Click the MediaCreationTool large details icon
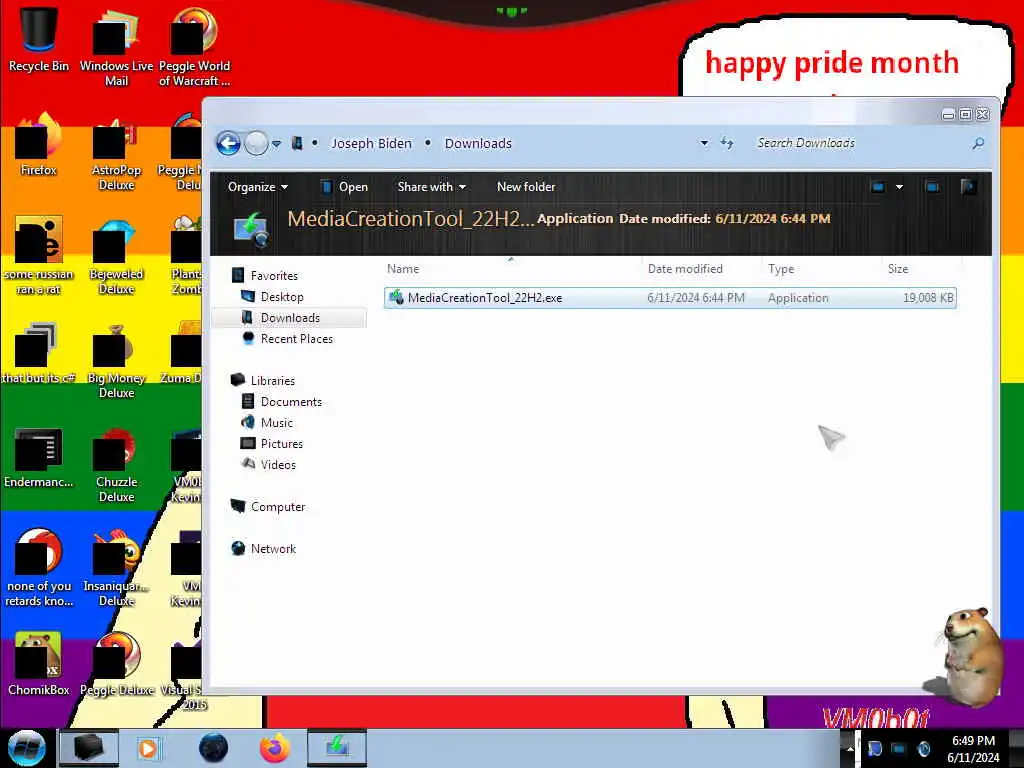Screen dimensions: 1024x768 (251, 229)
